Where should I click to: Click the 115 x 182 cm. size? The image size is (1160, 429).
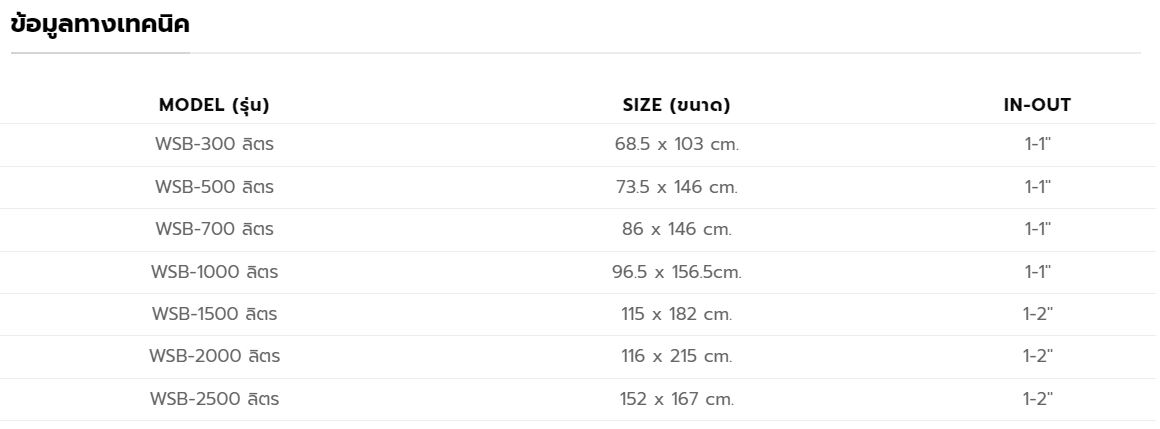coord(676,314)
